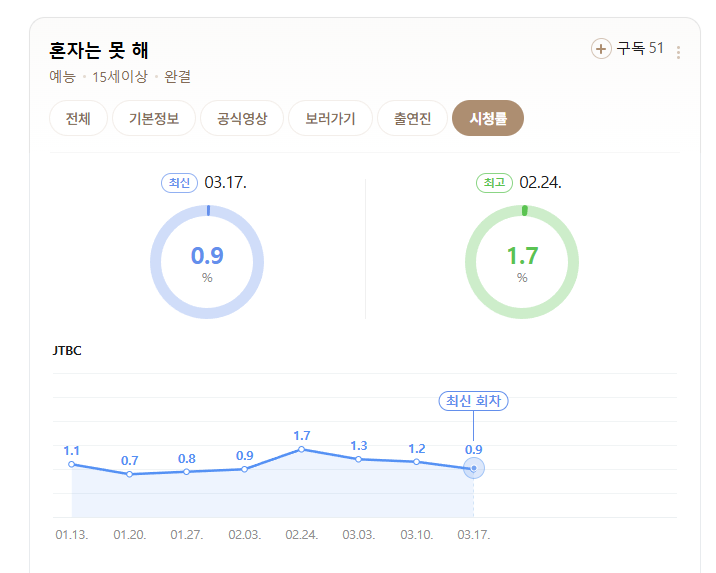The height and width of the screenshot is (573, 716).
Task: Select the 03.03. data point at 1.3
Action: (x=358, y=459)
